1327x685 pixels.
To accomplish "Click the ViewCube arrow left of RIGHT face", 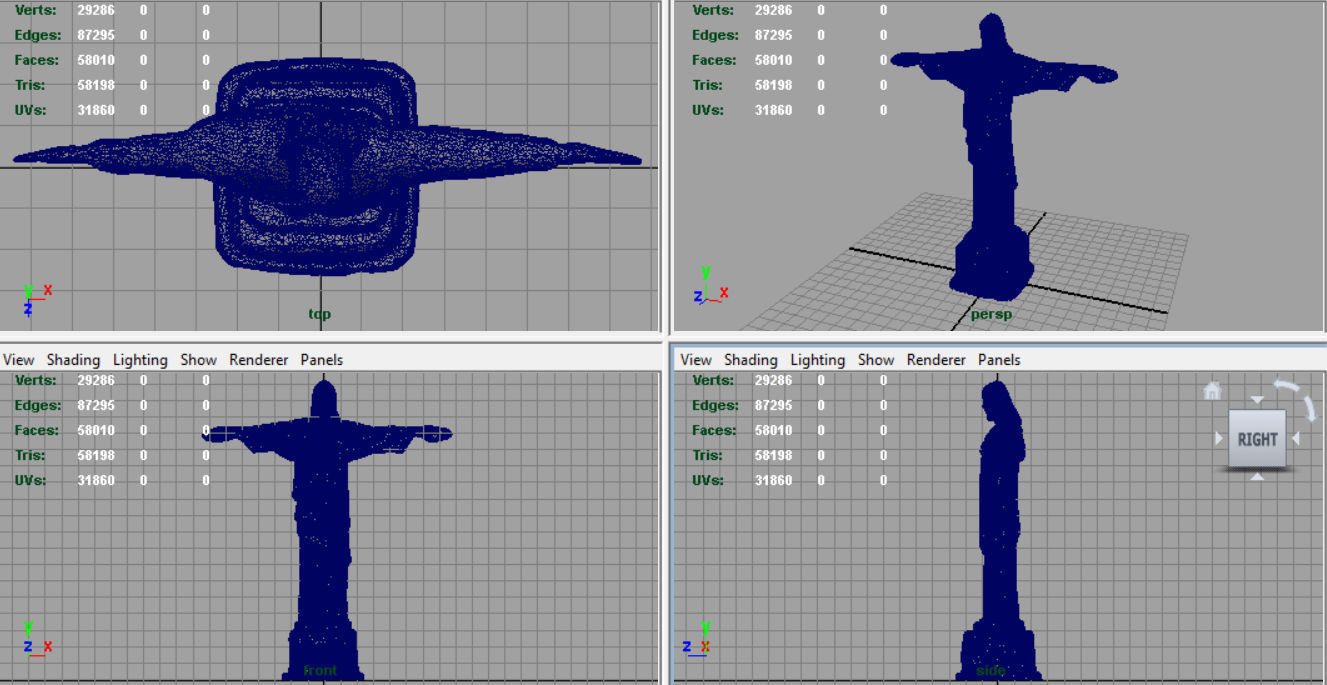I will tap(1219, 439).
